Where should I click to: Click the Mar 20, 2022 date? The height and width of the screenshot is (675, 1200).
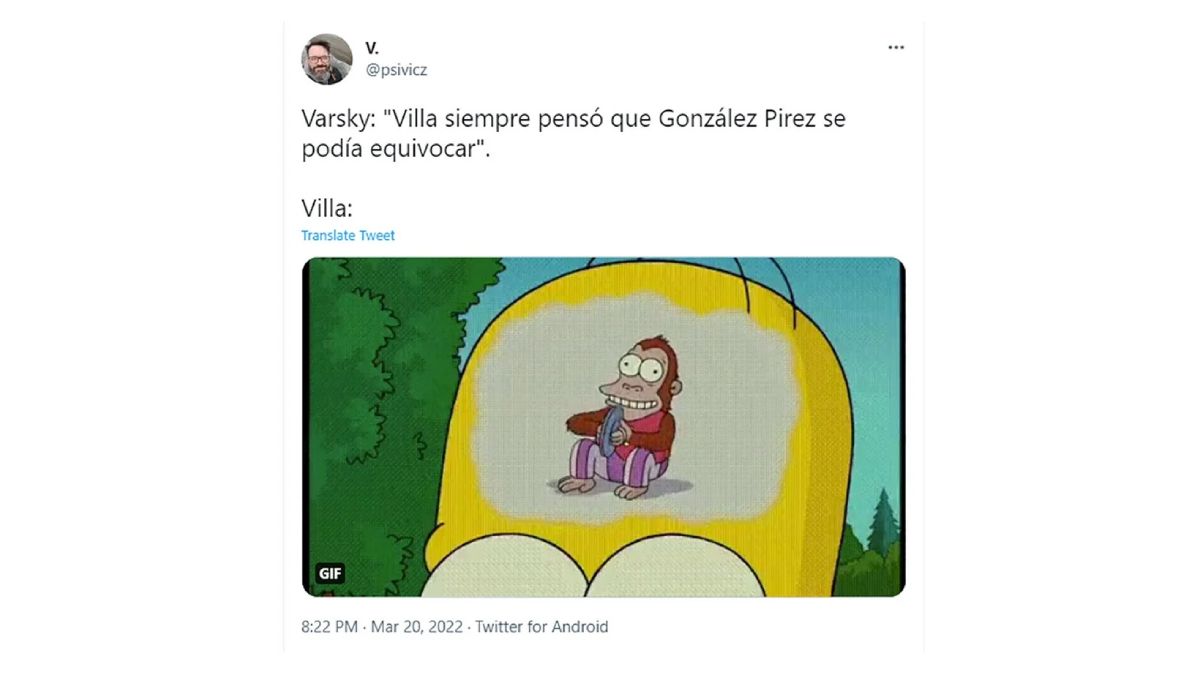(x=417, y=627)
